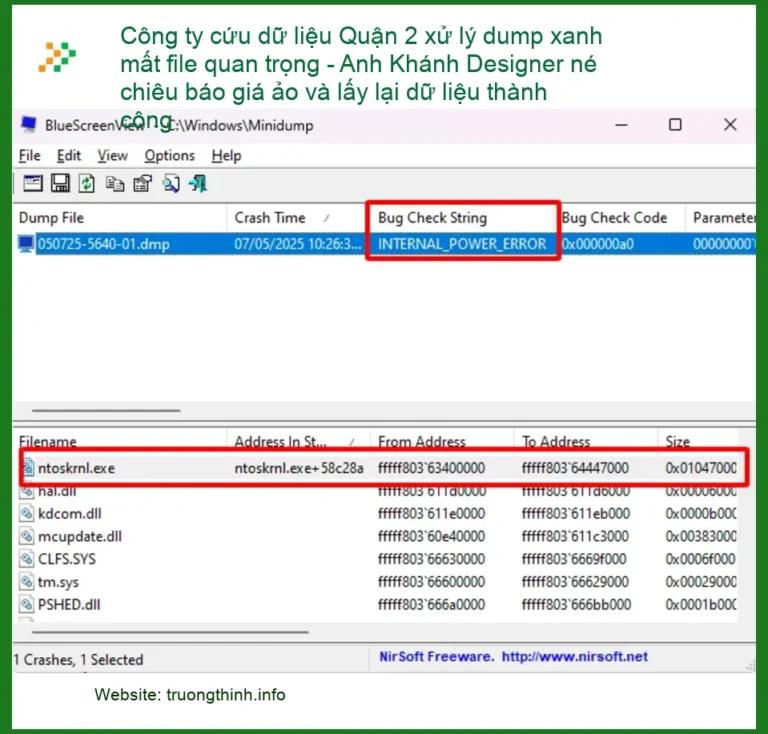Viewport: 768px width, 734px height.
Task: Sort by the Dump File column header
Action: [x=120, y=217]
